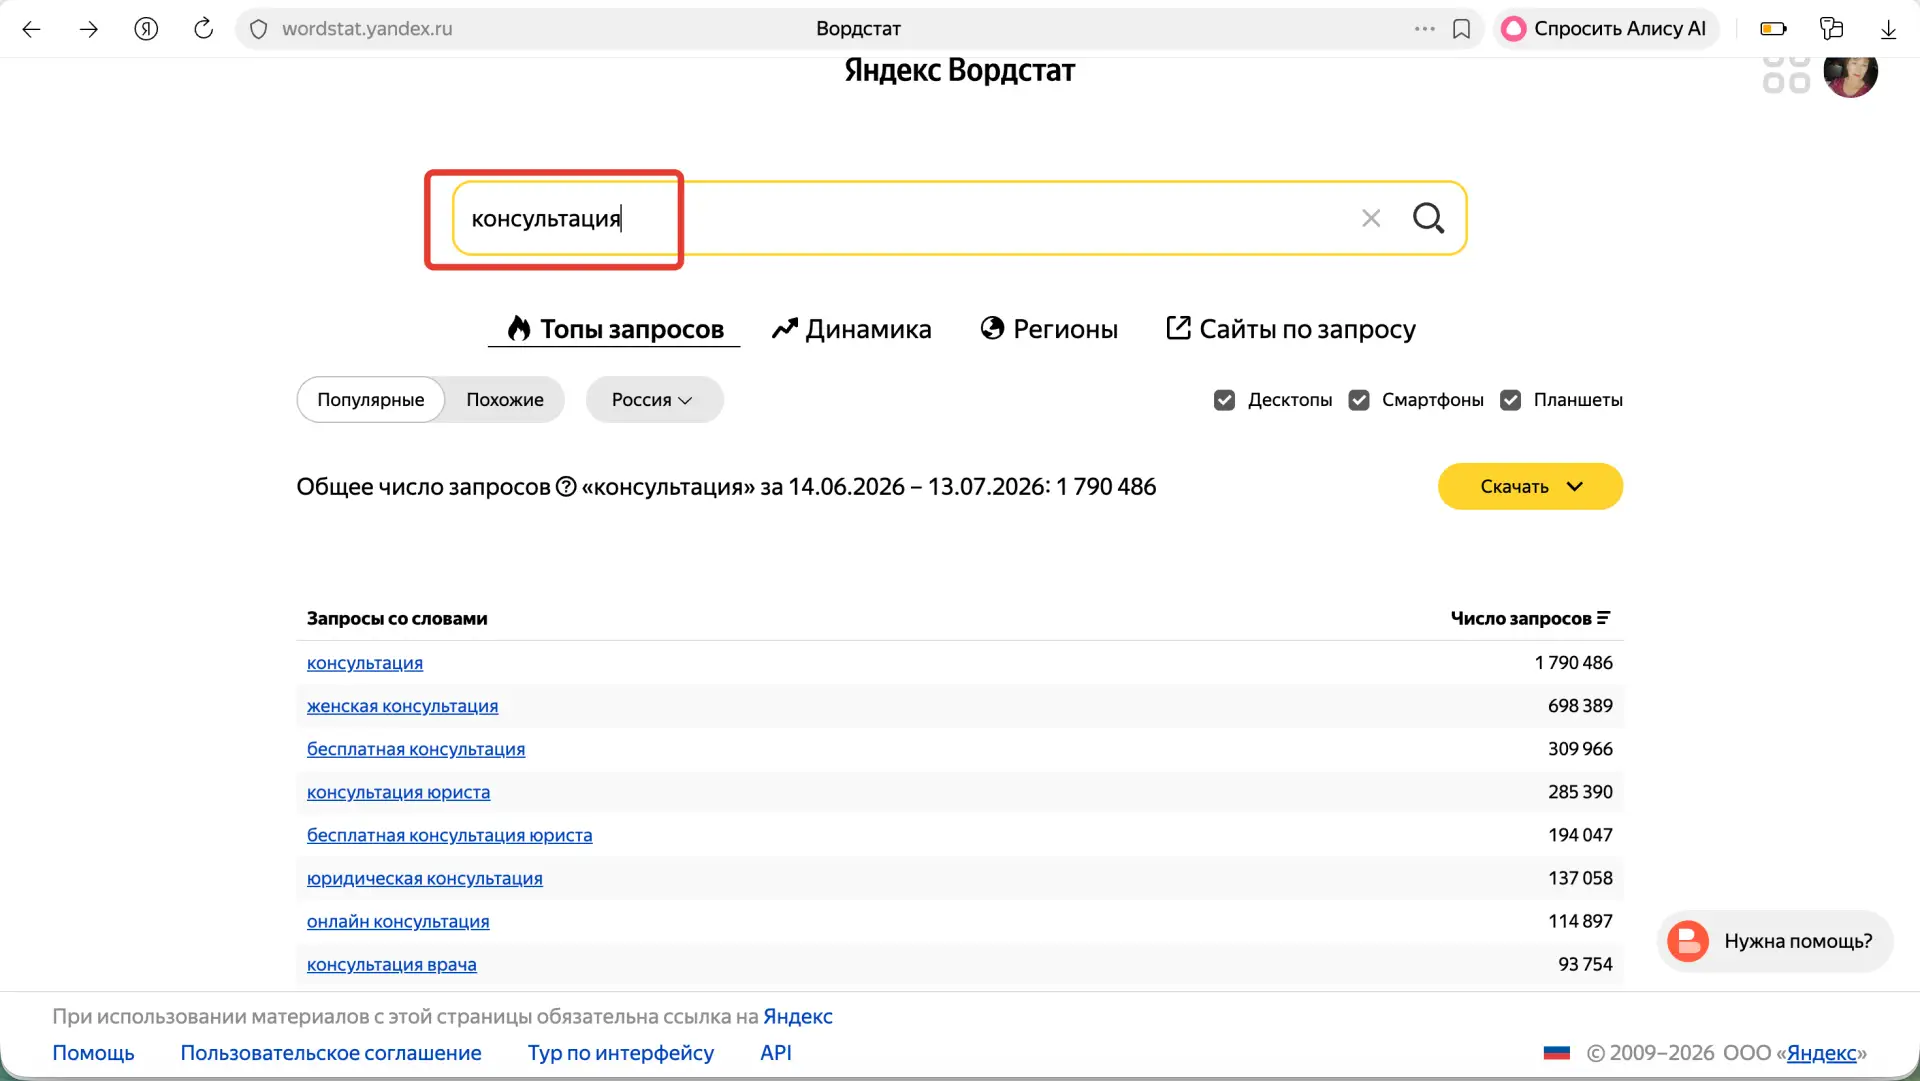Sort by the Число запросов column header
Image resolution: width=1920 pixels, height=1081 pixels.
tap(1530, 619)
